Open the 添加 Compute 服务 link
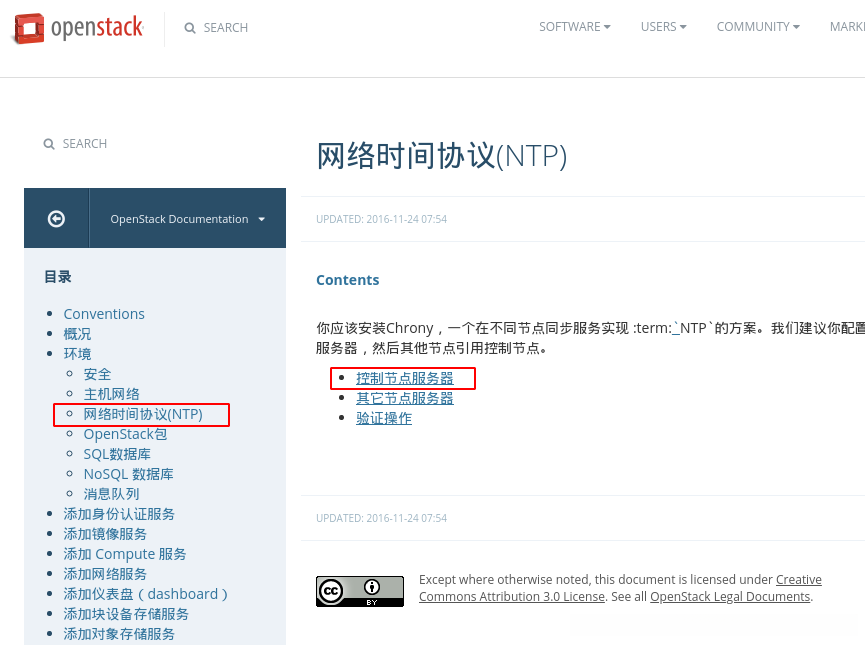Image resolution: width=865 pixels, height=645 pixels. pos(125,554)
